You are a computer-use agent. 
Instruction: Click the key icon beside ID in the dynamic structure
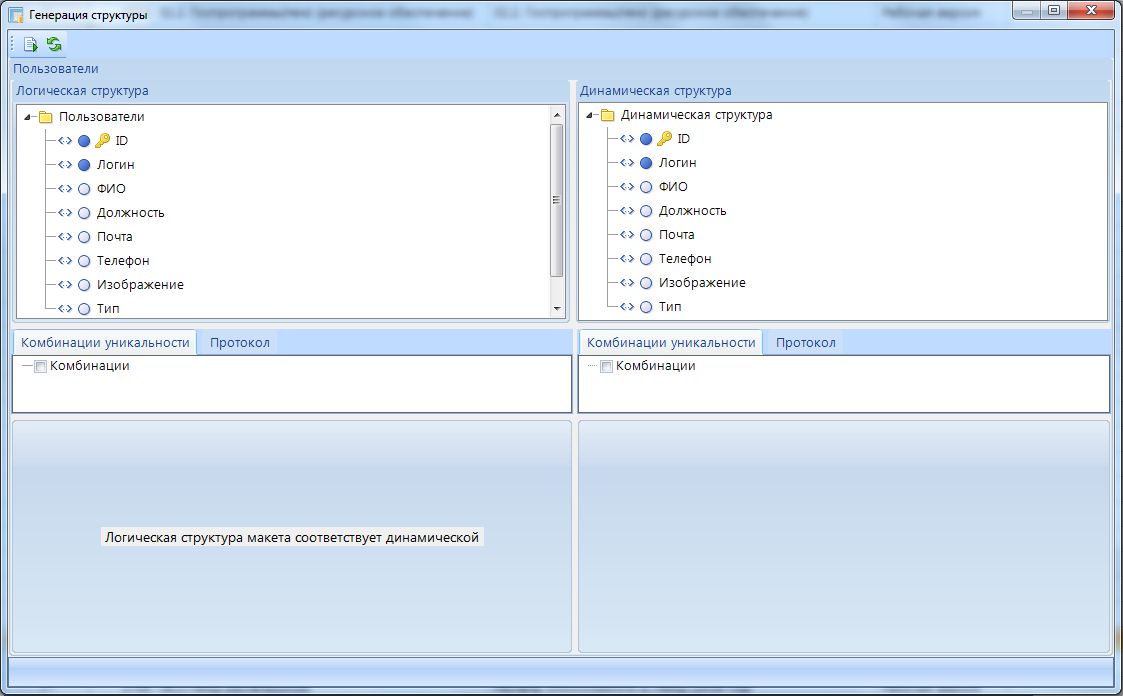tap(664, 139)
